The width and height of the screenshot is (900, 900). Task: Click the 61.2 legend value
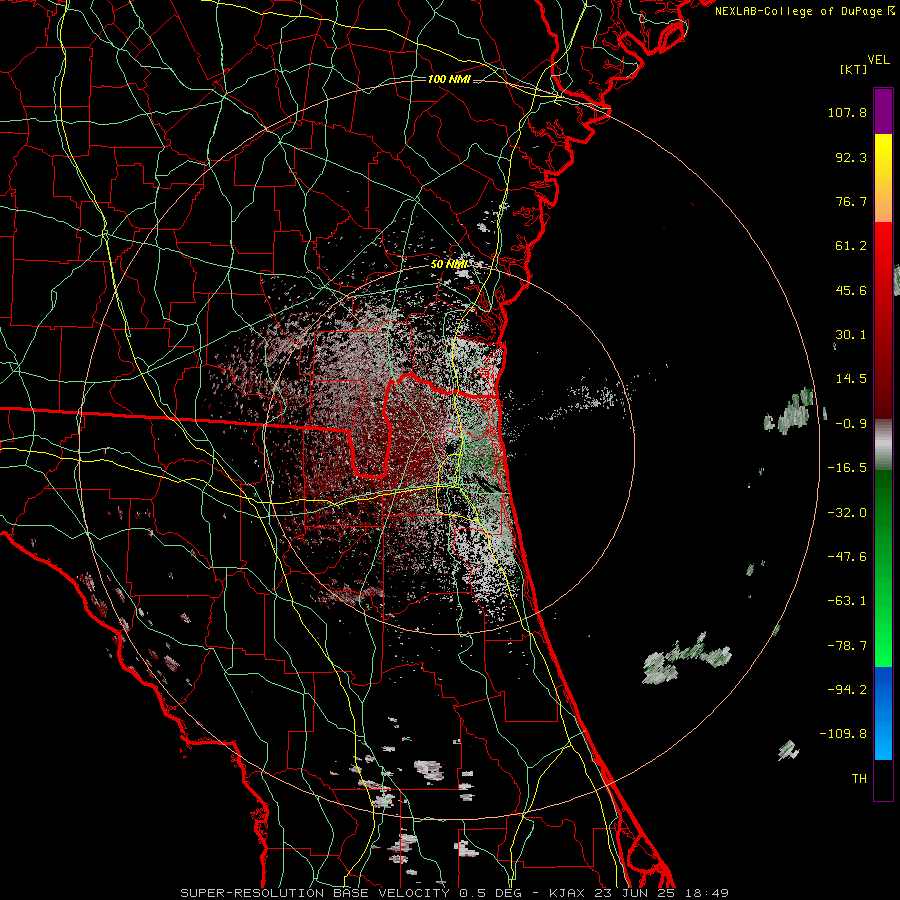pyautogui.click(x=851, y=246)
